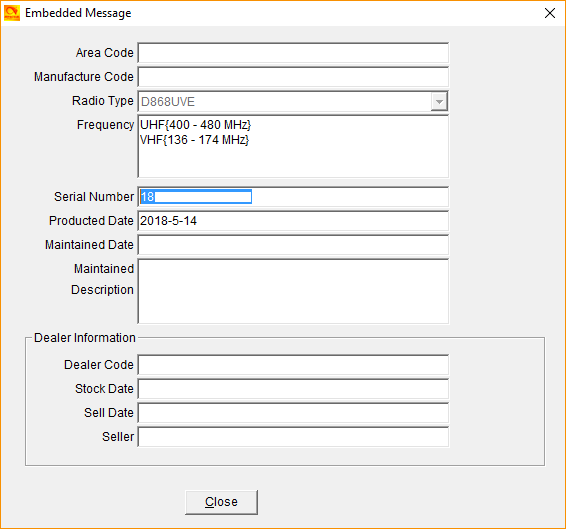Screen dimensions: 566x529
Task: Click the Dealer Information group label
Action: 85,338
